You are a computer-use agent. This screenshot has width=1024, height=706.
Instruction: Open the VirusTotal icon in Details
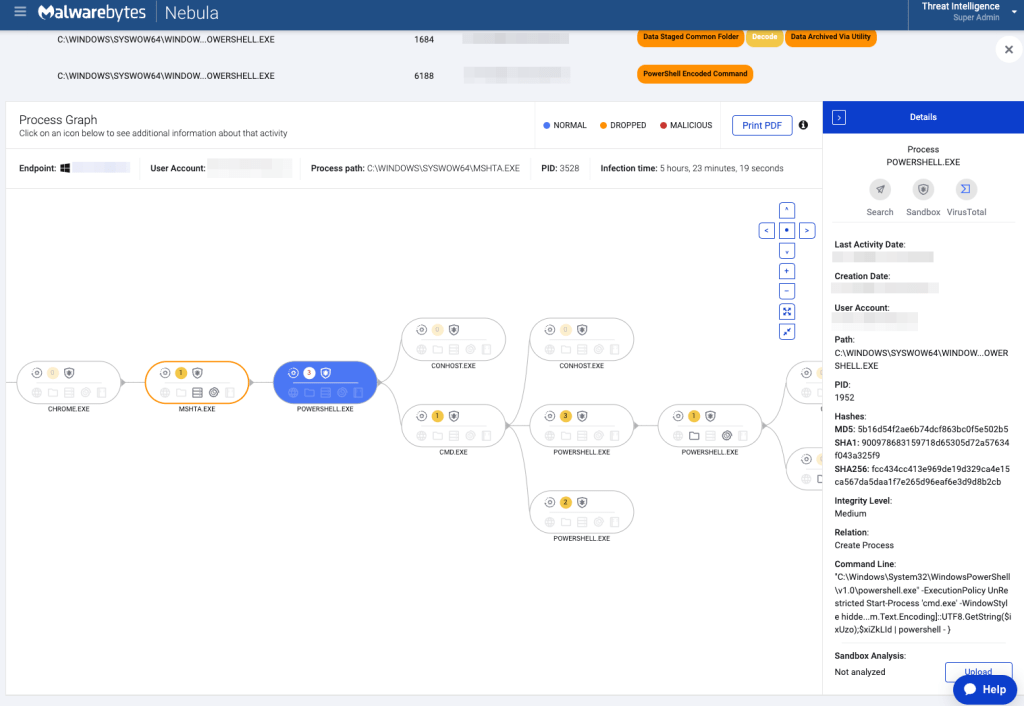966,189
